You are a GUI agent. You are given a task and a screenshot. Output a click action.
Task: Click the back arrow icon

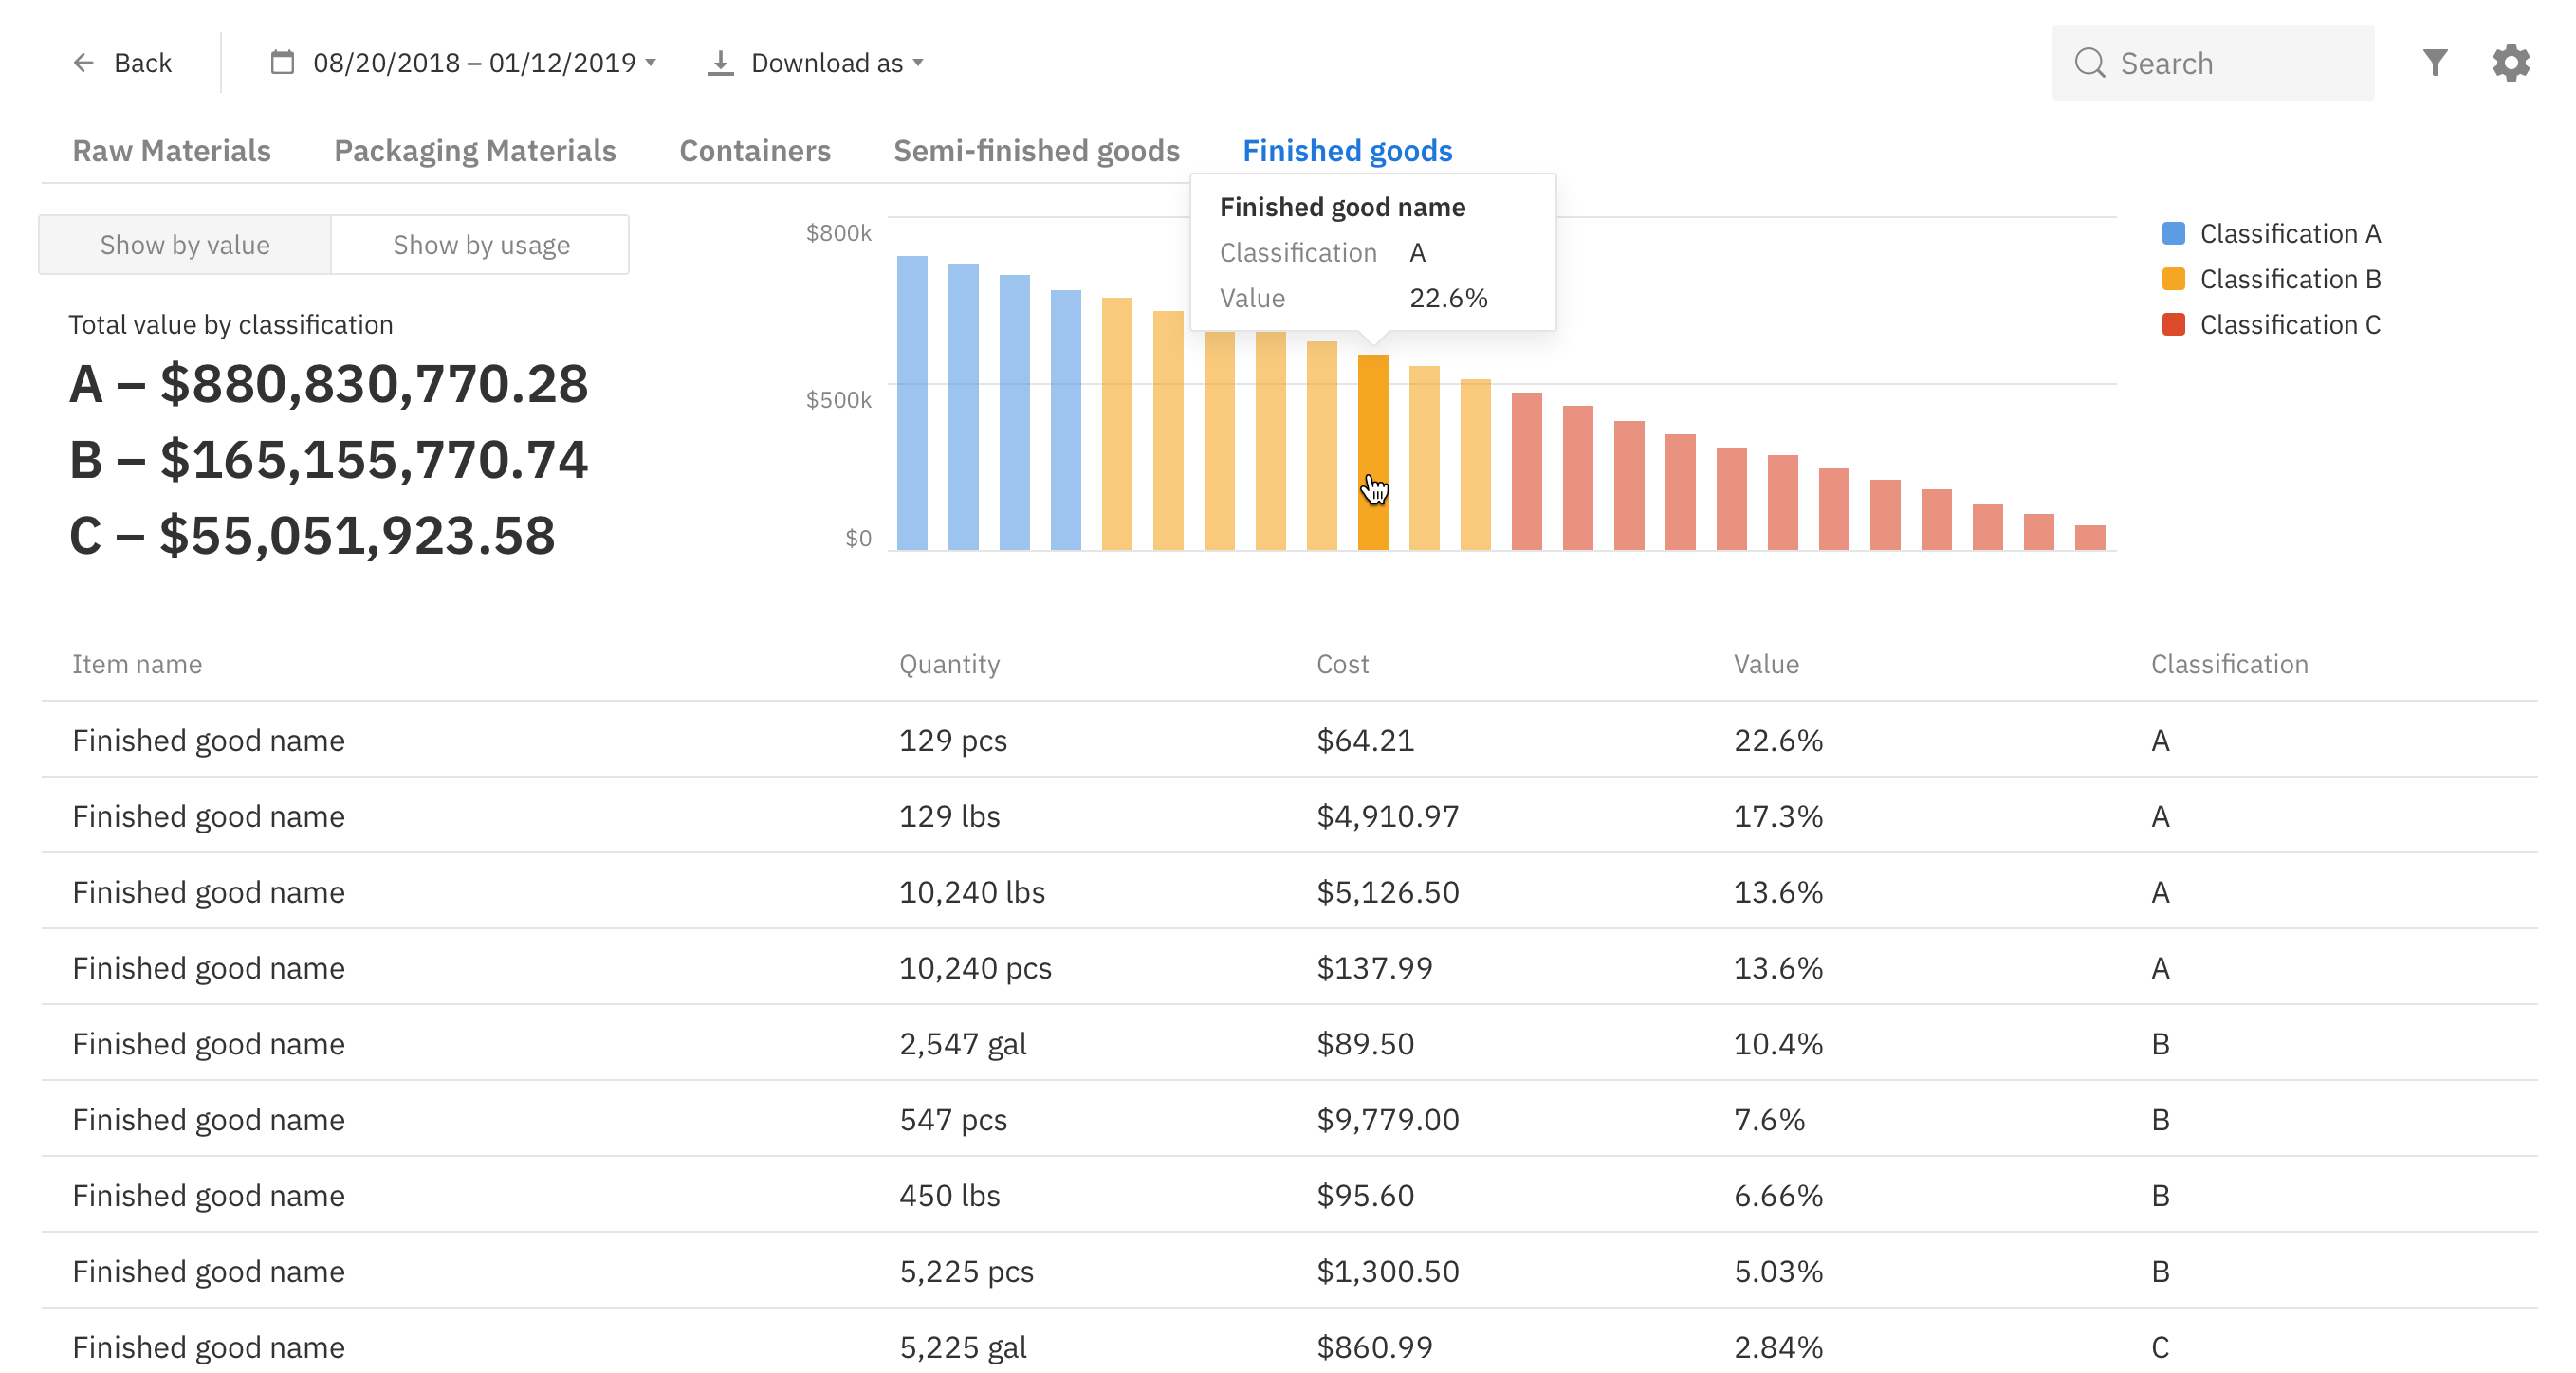tap(84, 63)
